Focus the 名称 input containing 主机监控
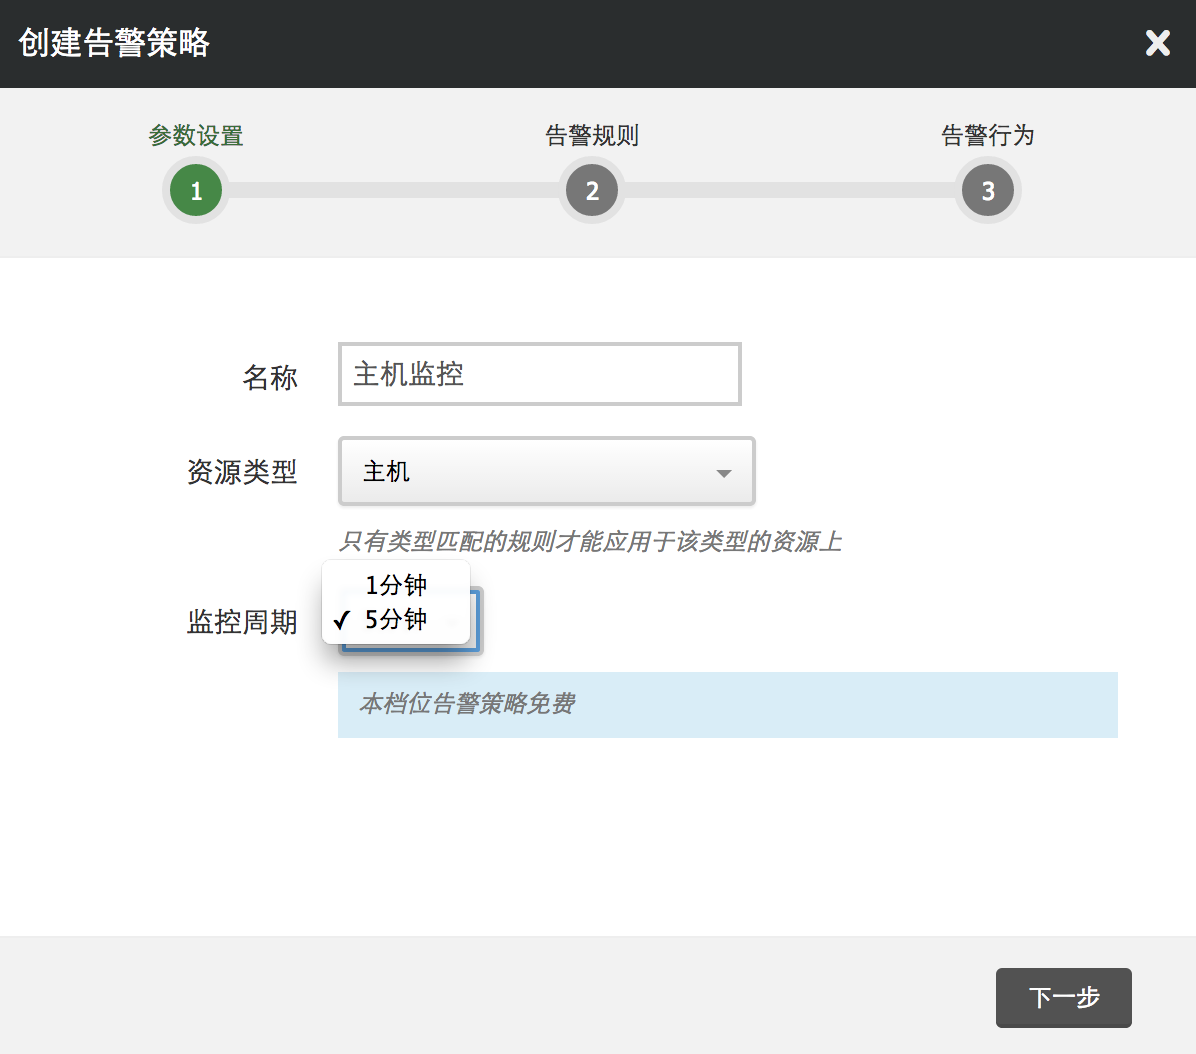Screen dimensions: 1196x1054 click(x=539, y=374)
